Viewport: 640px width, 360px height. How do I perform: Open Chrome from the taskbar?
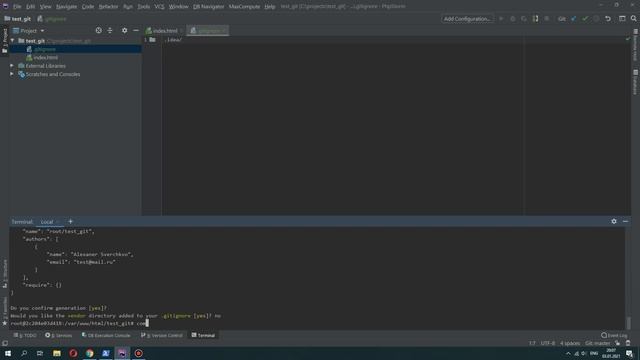point(89,353)
